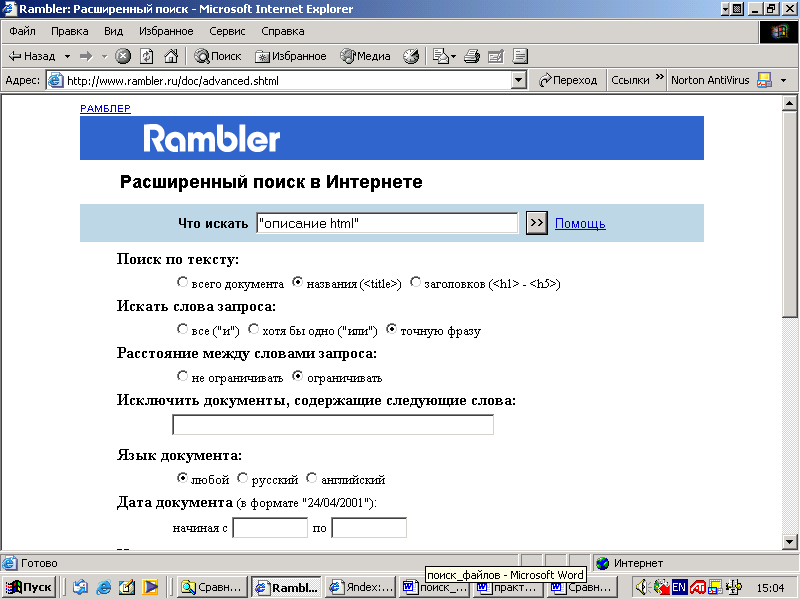Click the Refresh page icon

pos(147,56)
